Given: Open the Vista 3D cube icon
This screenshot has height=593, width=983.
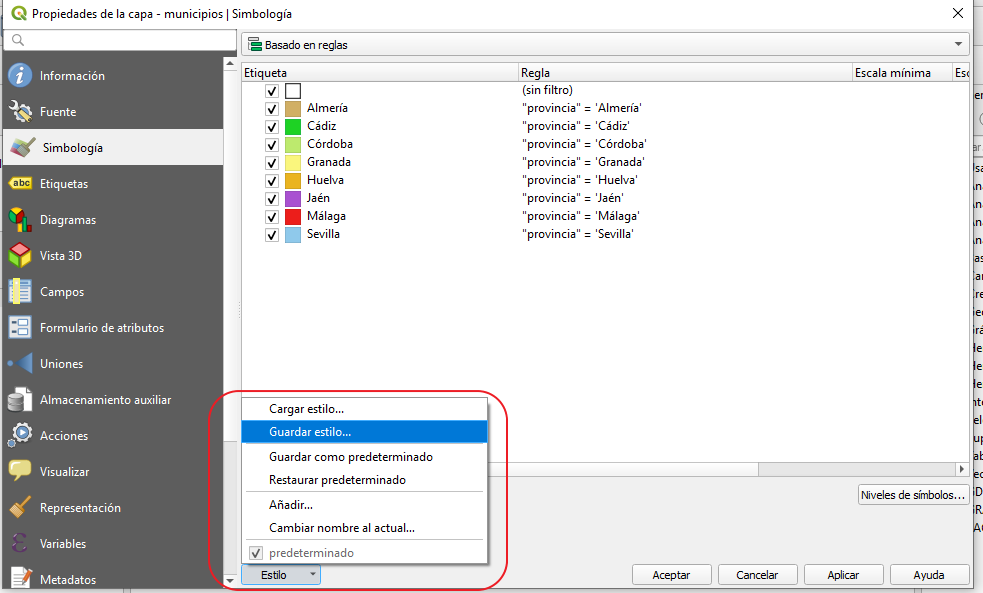Looking at the screenshot, I should coord(20,255).
